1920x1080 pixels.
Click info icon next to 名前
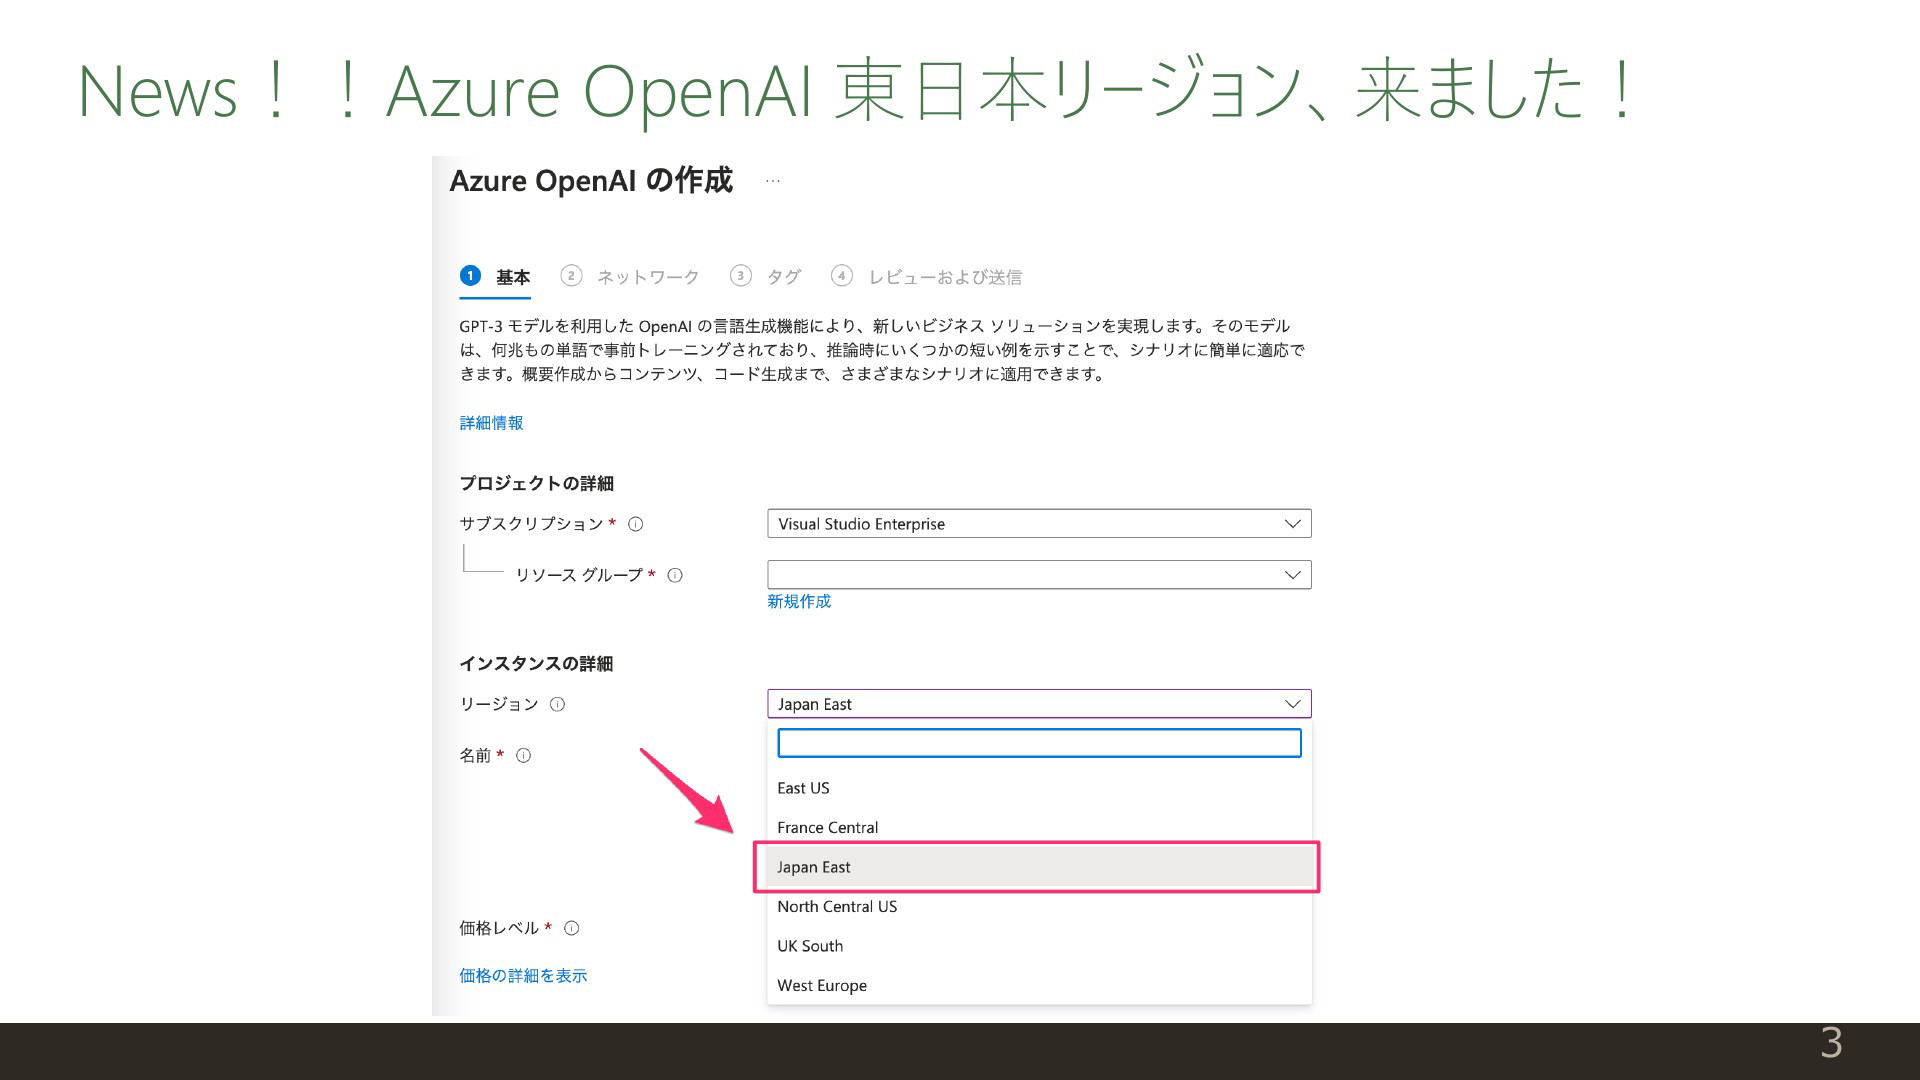click(523, 755)
